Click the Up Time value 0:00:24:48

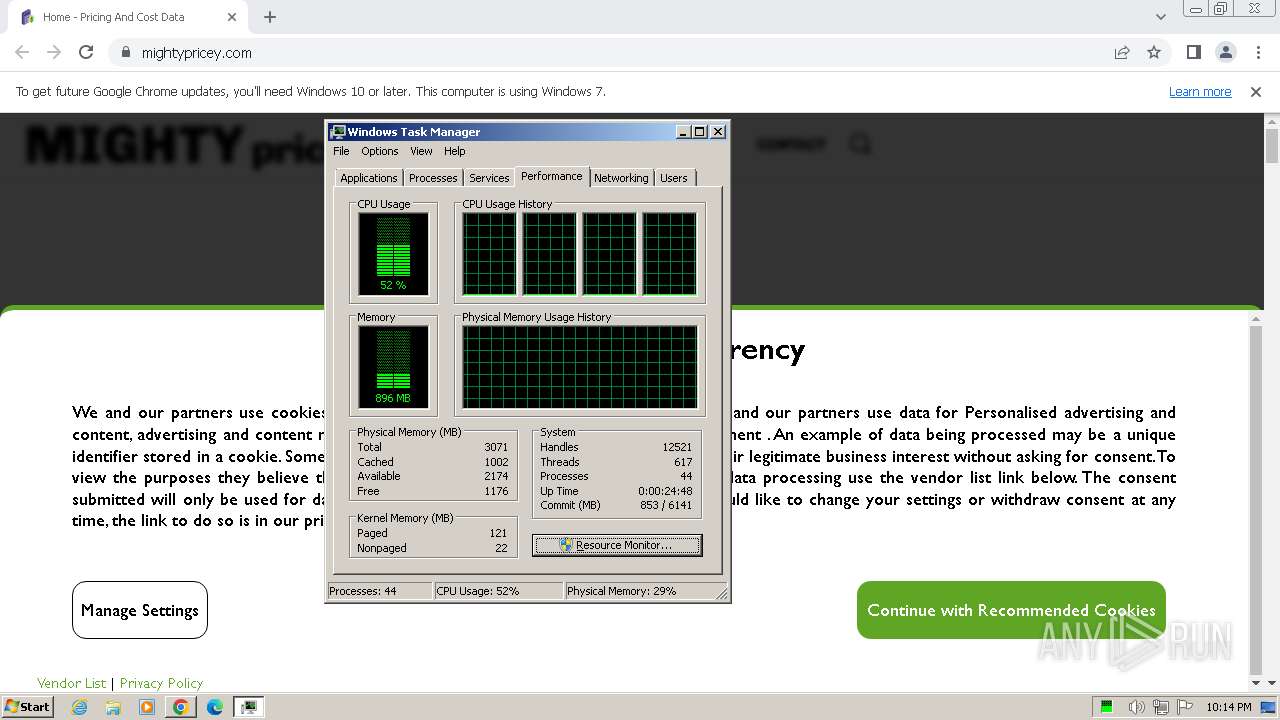pos(665,491)
